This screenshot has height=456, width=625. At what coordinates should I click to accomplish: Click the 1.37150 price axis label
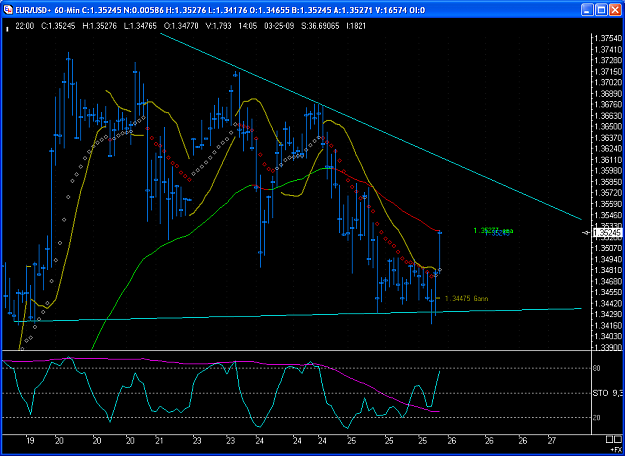click(607, 72)
